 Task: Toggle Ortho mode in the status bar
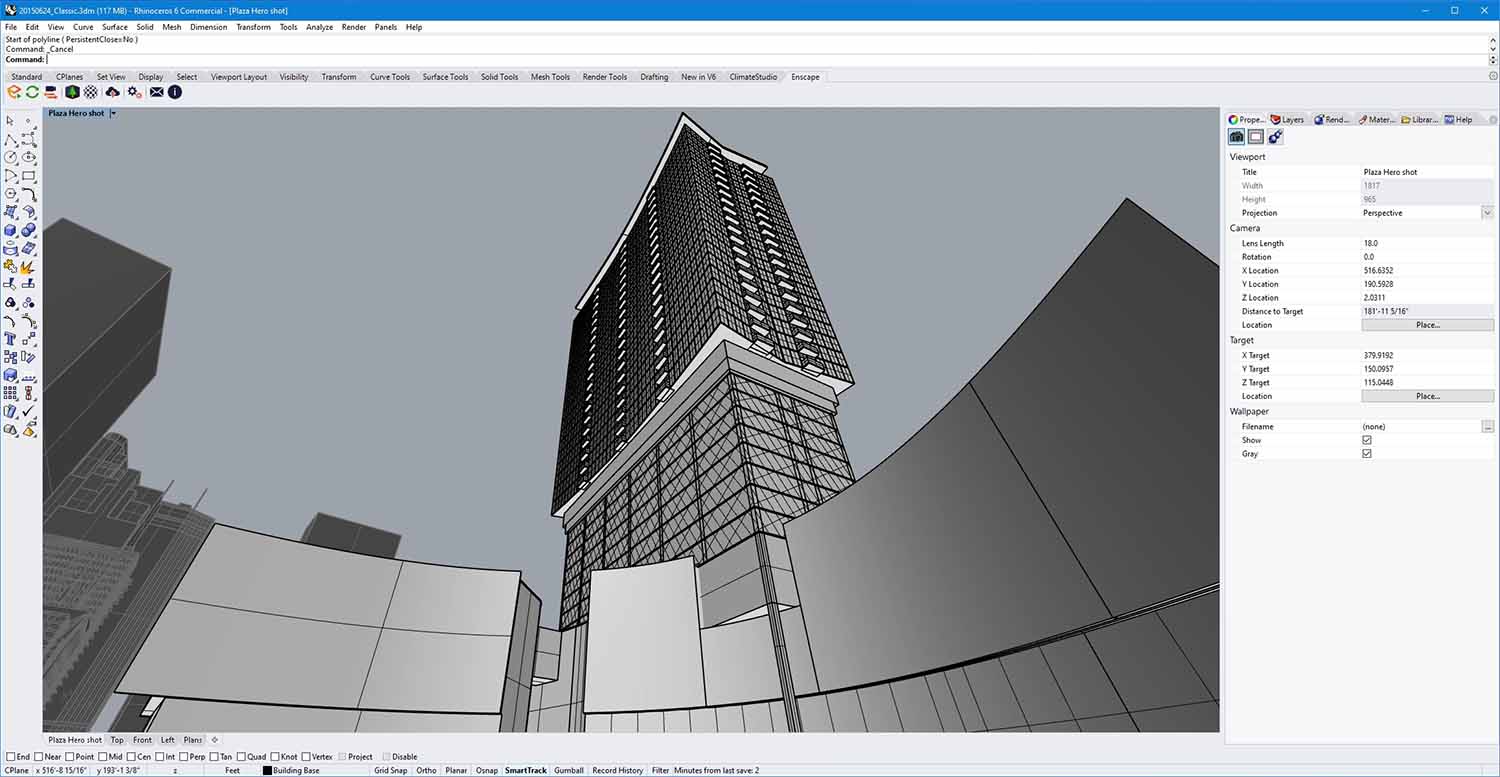tap(426, 770)
